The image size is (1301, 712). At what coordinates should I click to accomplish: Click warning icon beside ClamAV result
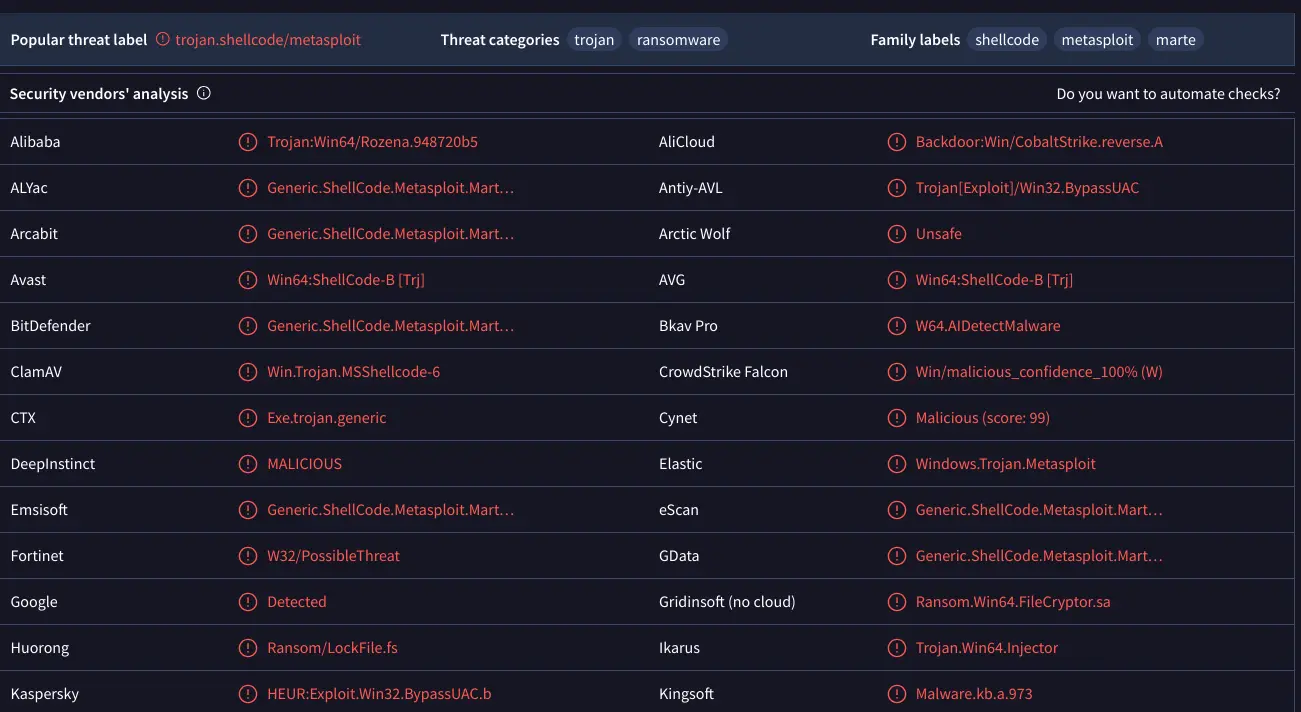248,372
